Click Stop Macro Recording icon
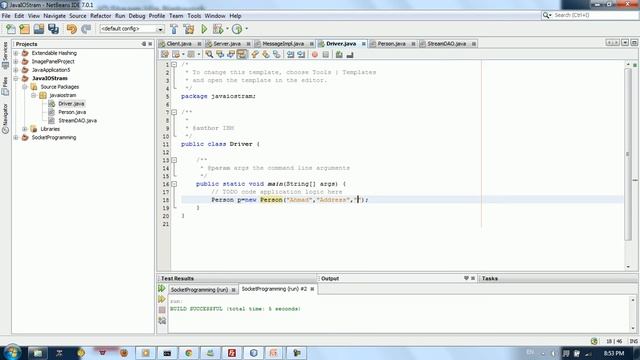 (326, 54)
